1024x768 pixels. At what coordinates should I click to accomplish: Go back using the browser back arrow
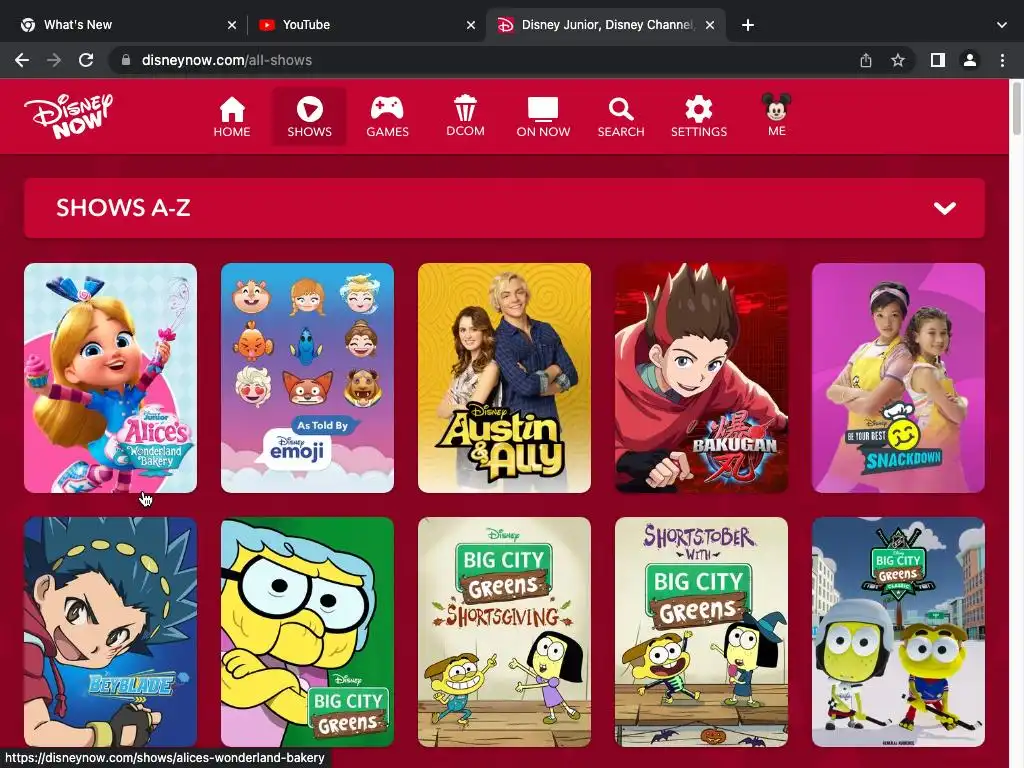pyautogui.click(x=22, y=60)
